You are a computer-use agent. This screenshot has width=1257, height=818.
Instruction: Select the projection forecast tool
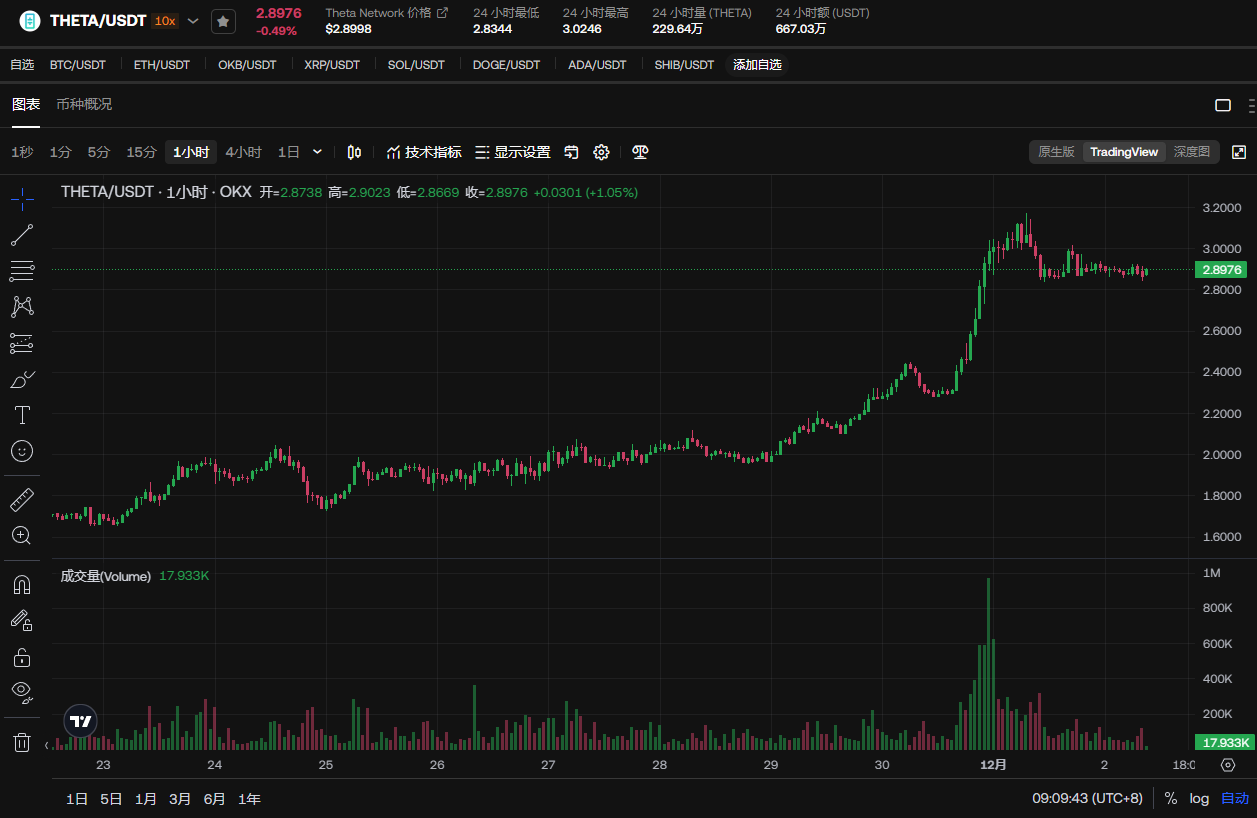point(22,343)
